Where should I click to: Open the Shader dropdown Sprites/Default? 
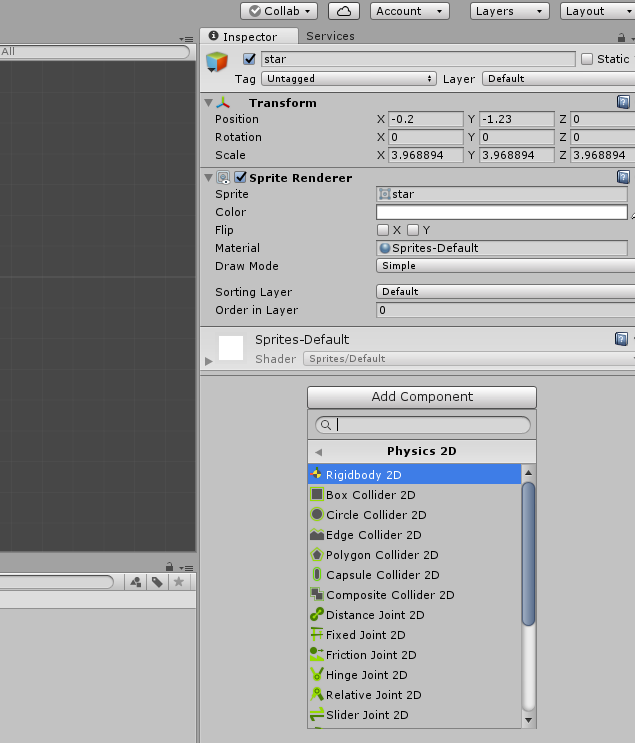pos(469,359)
